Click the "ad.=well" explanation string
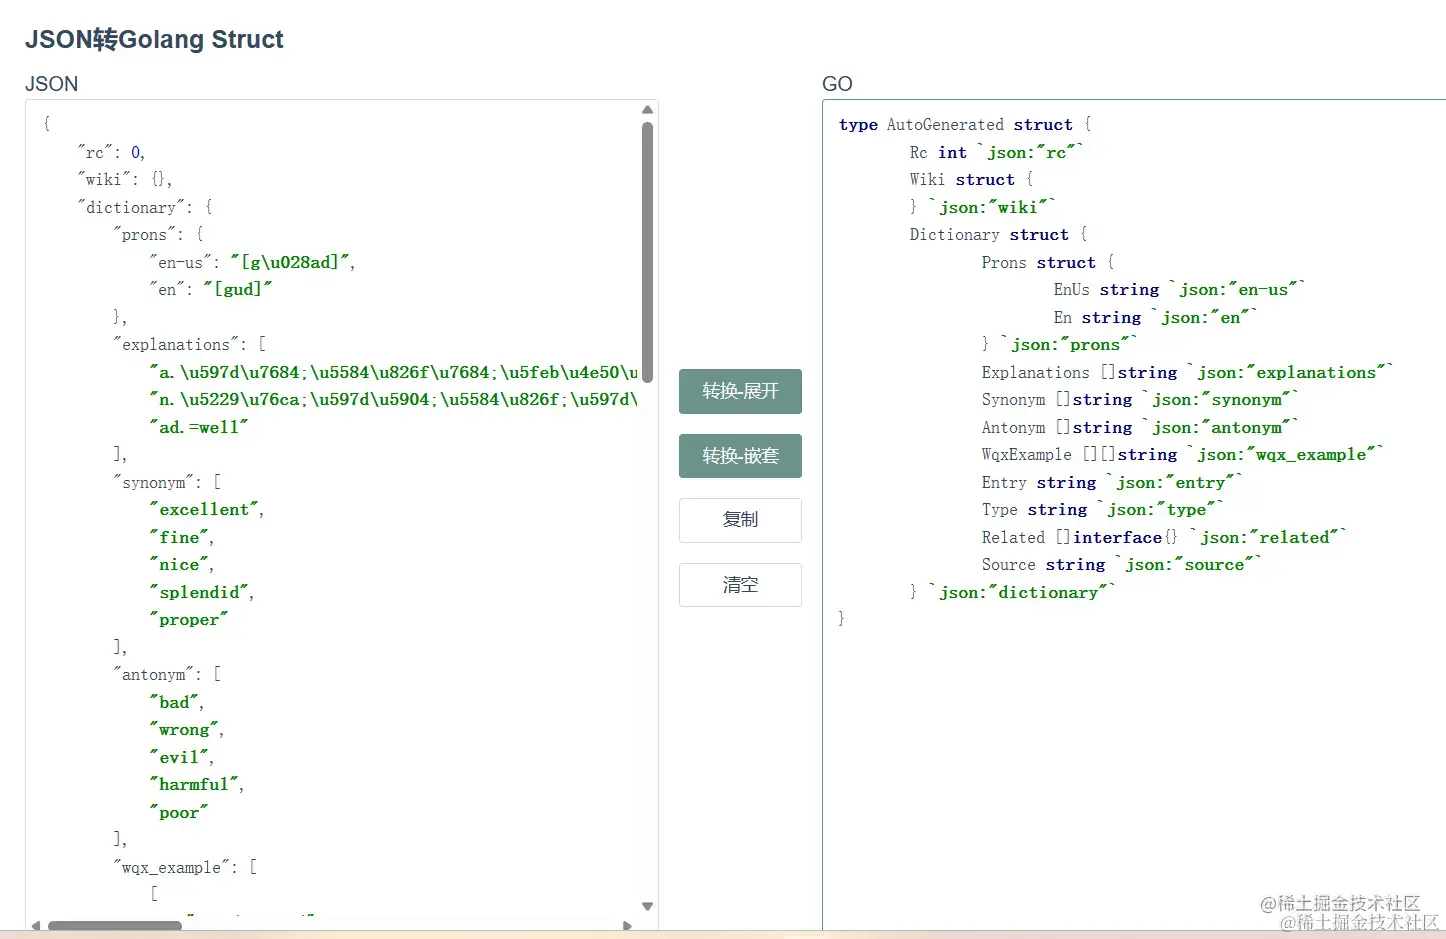 199,428
